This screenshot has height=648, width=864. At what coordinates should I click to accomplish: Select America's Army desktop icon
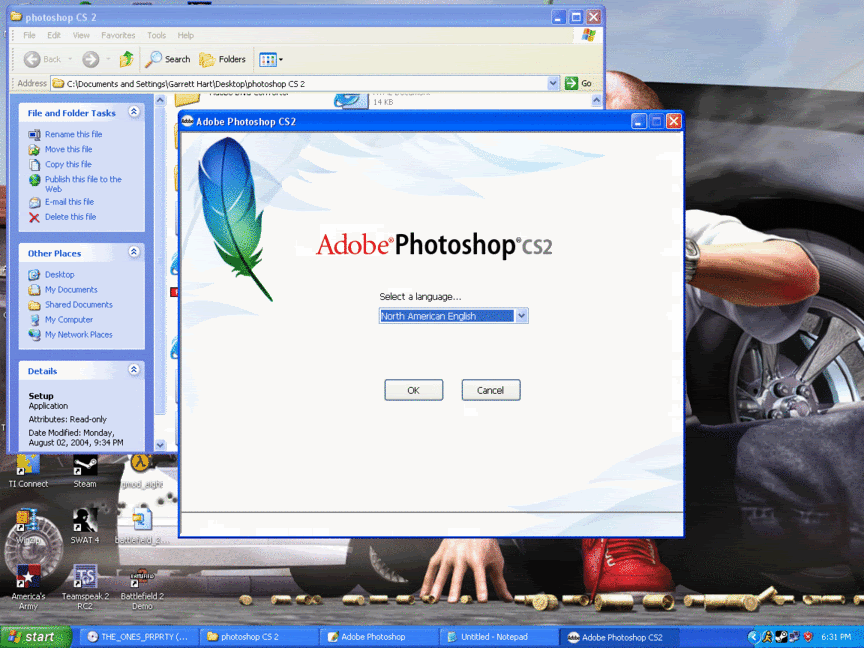point(28,587)
